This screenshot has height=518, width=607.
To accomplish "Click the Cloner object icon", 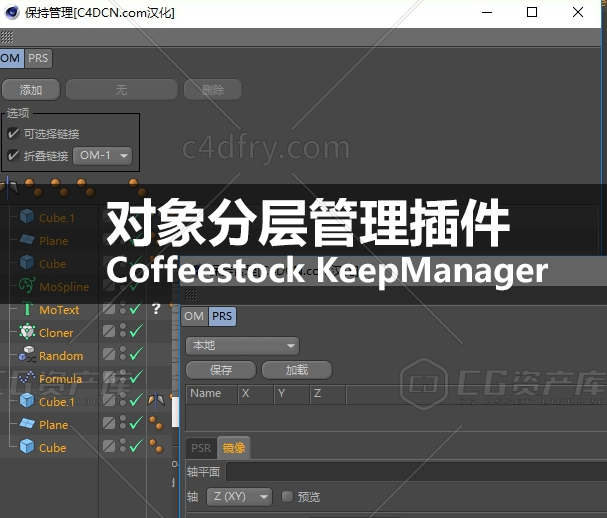I will tap(27, 332).
